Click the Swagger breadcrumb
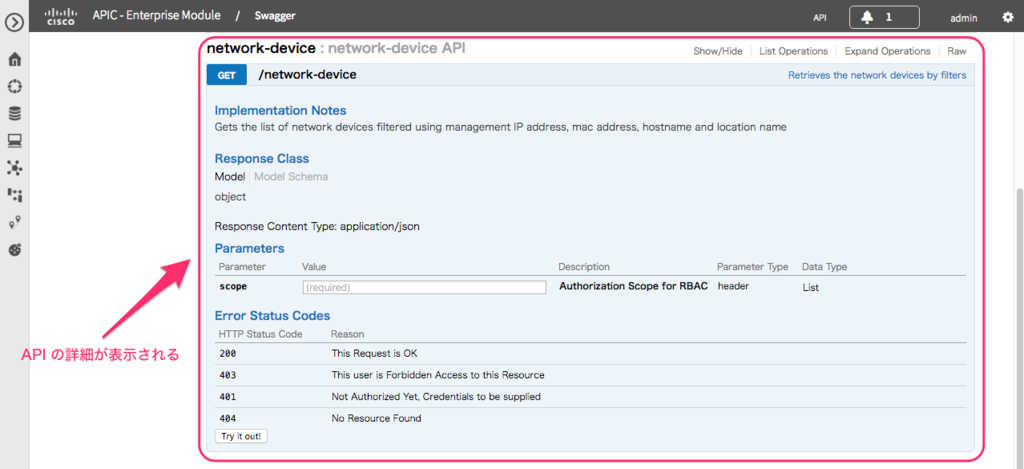The width and height of the screenshot is (1024, 469). pos(277,16)
